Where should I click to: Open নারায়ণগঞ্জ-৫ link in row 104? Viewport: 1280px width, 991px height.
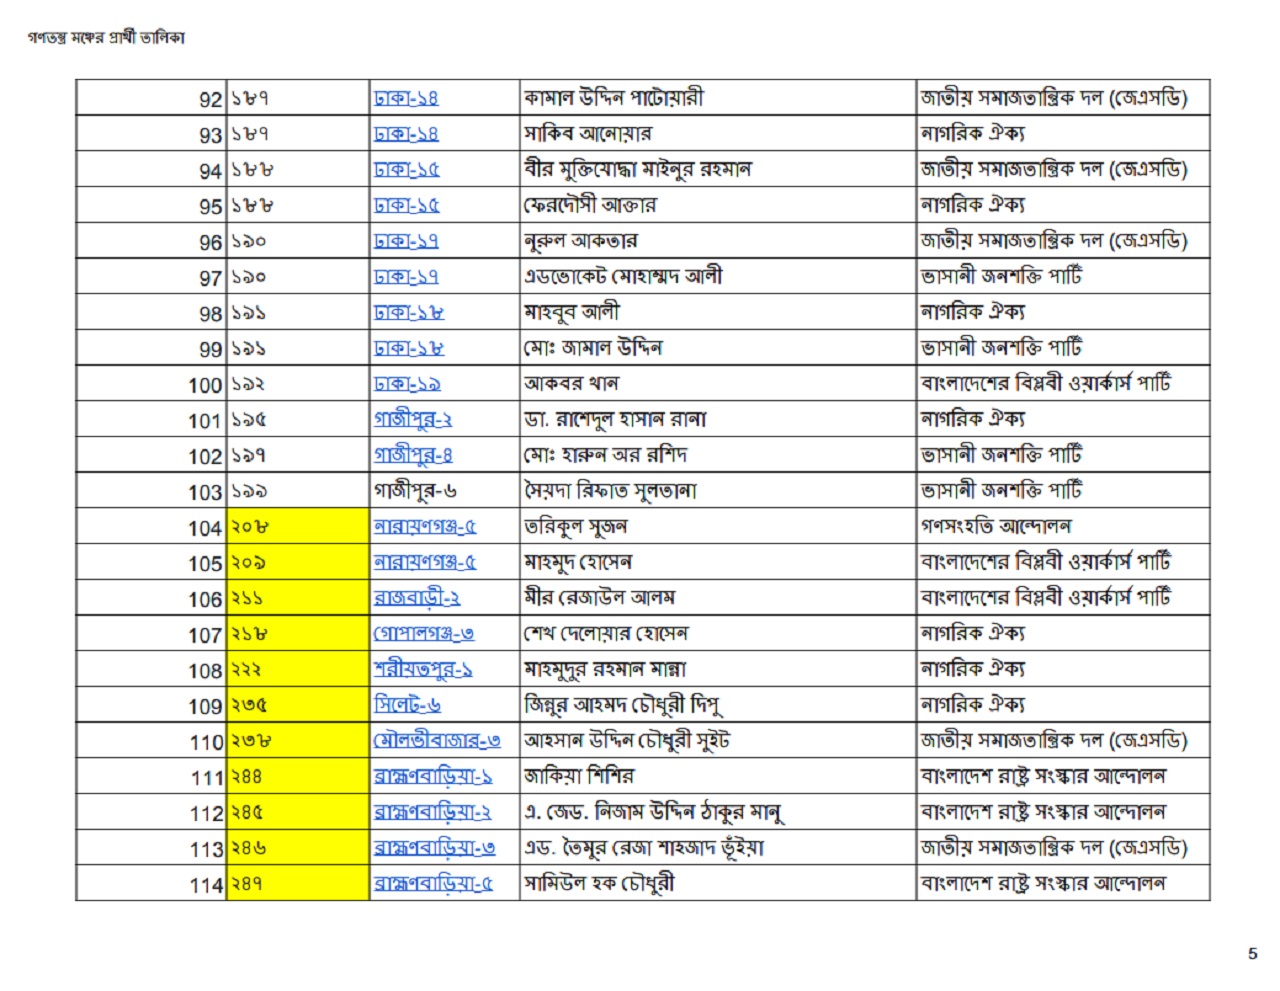pyautogui.click(x=424, y=527)
